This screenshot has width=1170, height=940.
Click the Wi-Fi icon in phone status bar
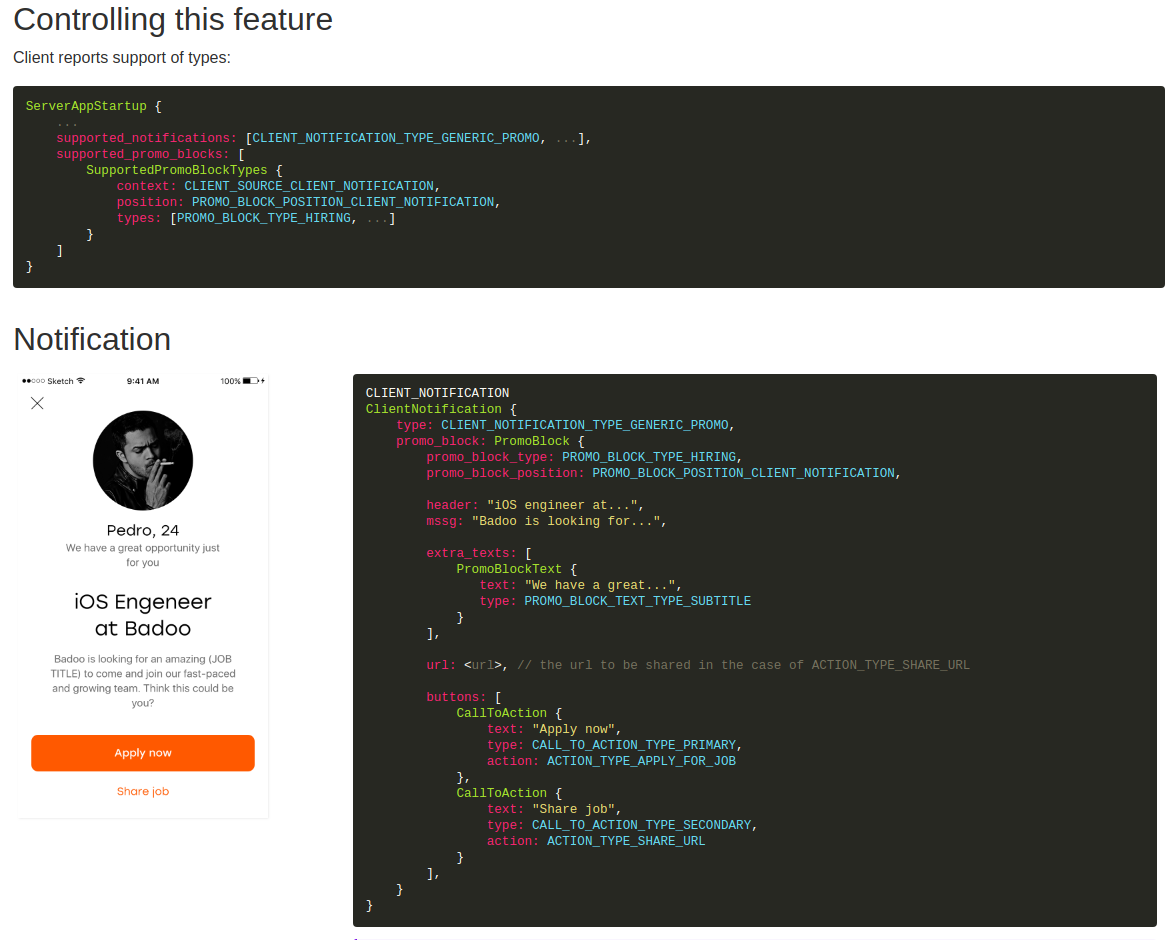(x=81, y=381)
